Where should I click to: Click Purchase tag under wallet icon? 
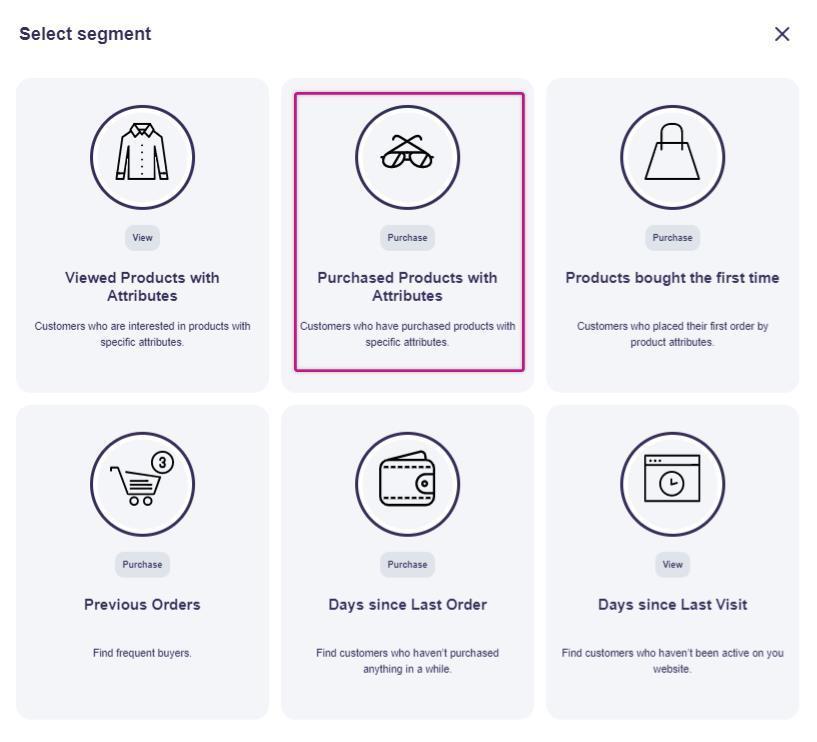[407, 565]
